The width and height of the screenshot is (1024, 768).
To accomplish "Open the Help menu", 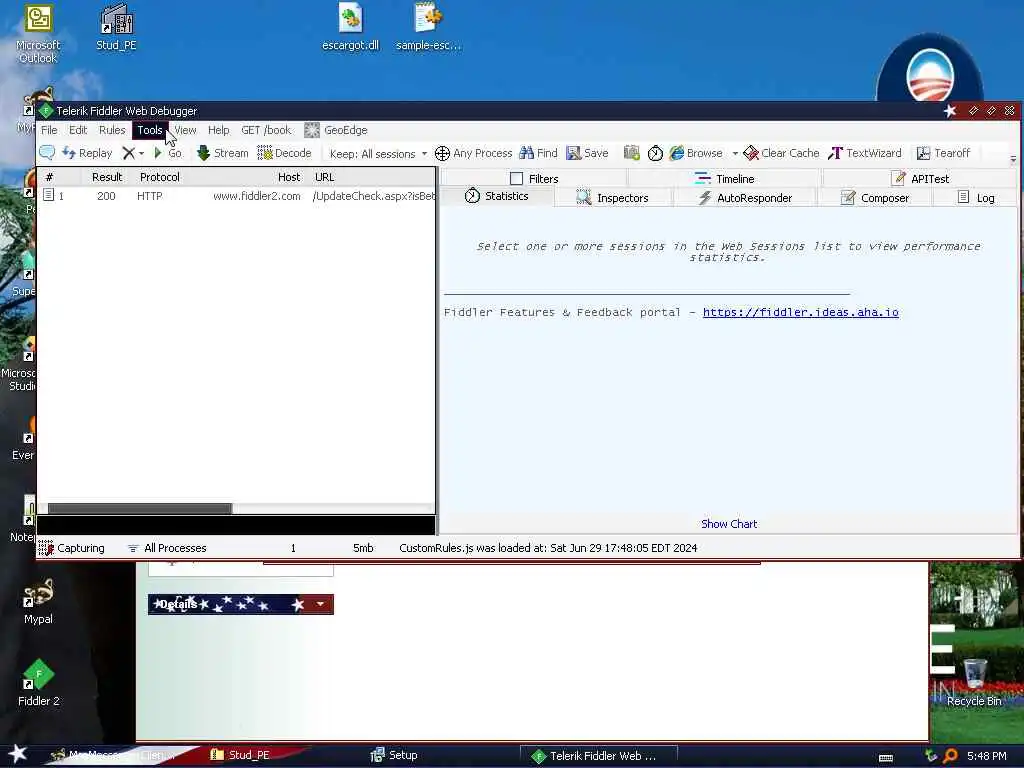I will [219, 130].
